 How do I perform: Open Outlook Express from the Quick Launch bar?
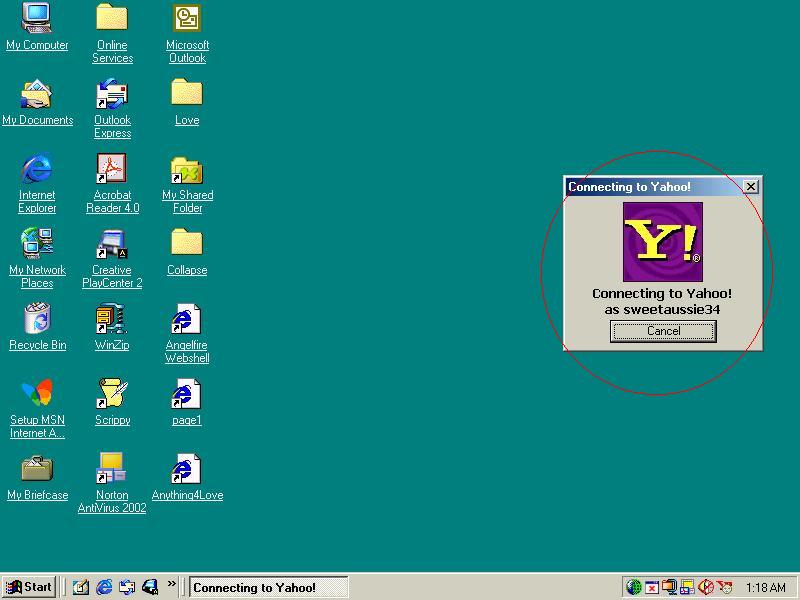click(x=127, y=587)
